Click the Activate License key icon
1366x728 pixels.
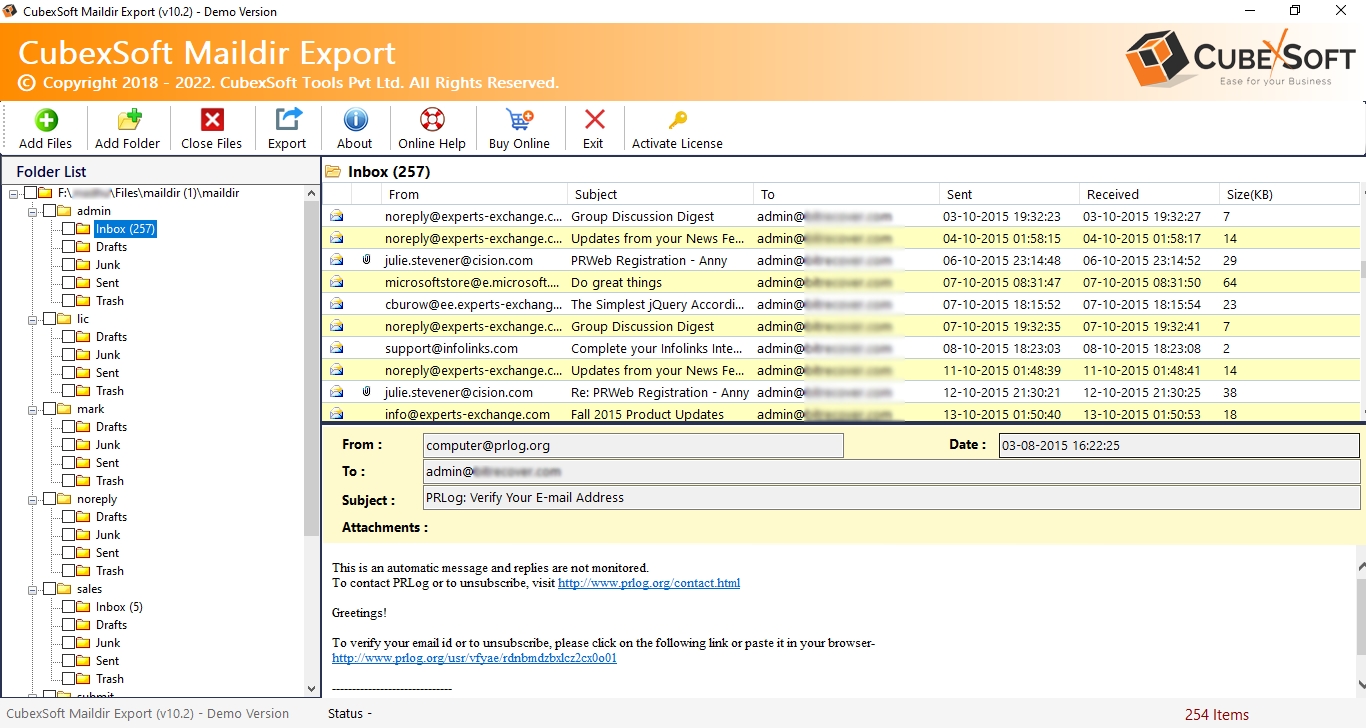point(677,121)
